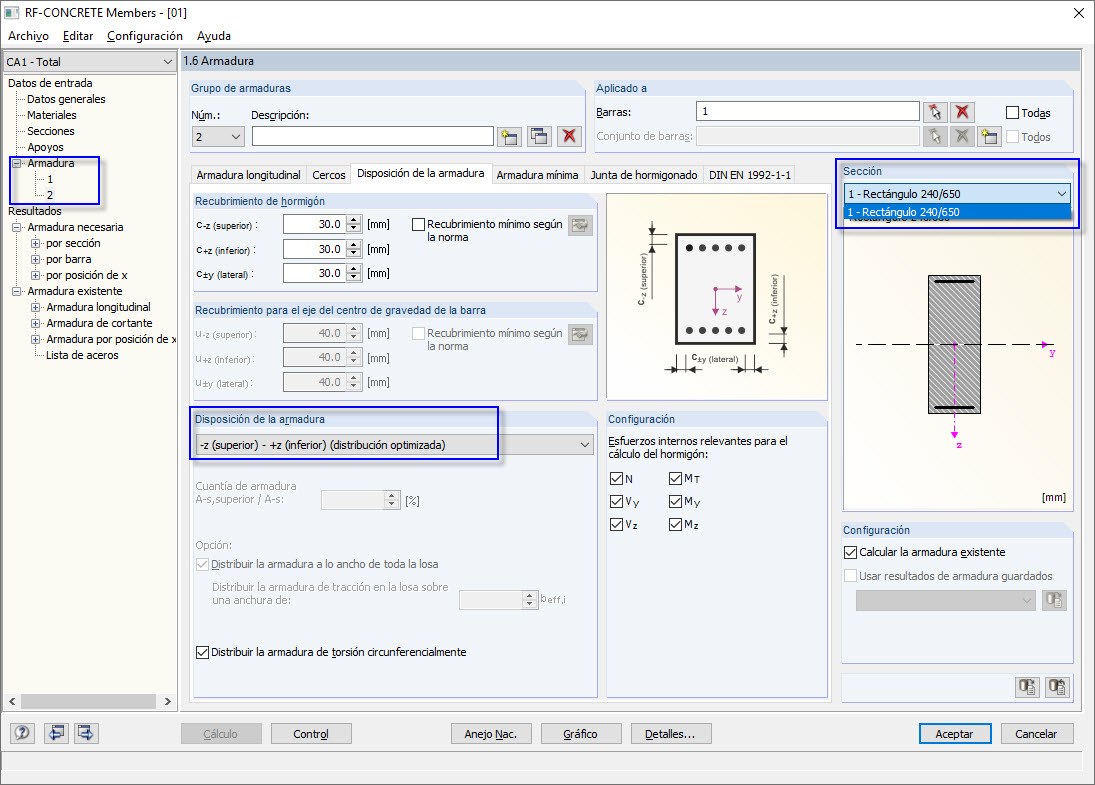Screen dimensions: 1095x785
Task: Enable Todas checkbox for members
Action: tap(1012, 112)
